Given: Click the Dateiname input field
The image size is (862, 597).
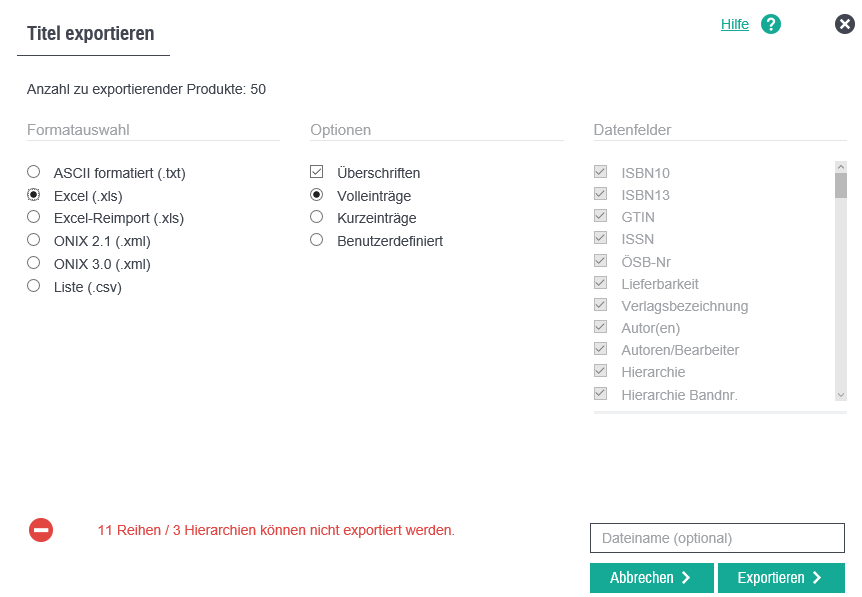Looking at the screenshot, I should pyautogui.click(x=717, y=538).
